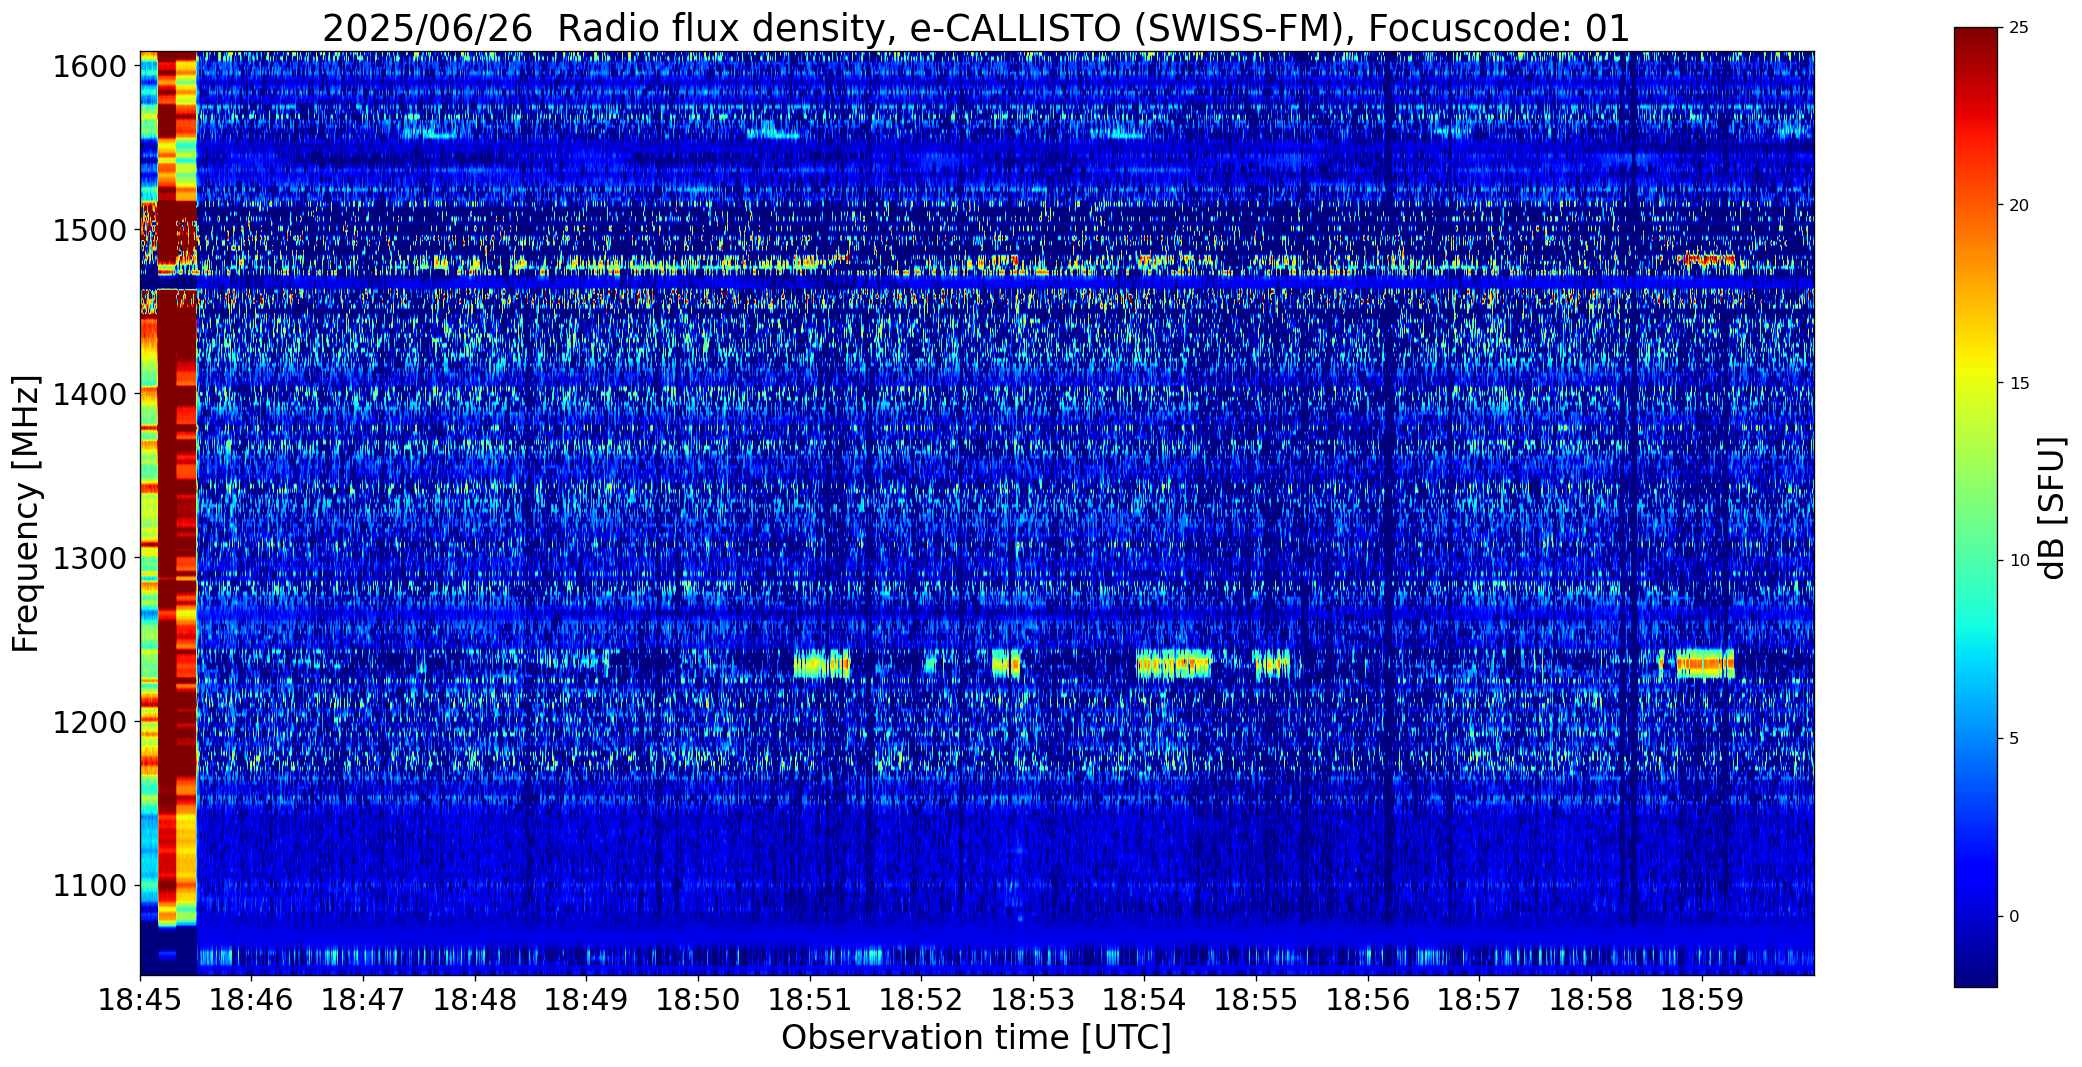Click the plot title text
Viewport: 2082px width, 1067px height.
976,28
